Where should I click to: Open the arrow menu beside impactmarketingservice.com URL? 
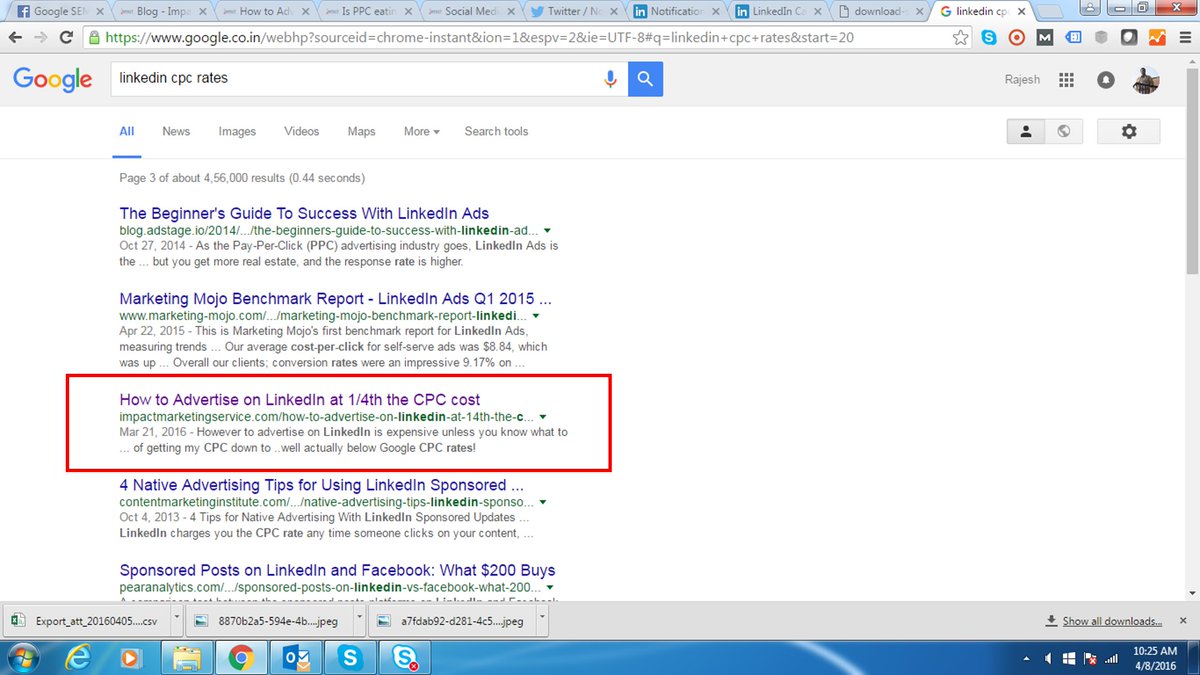(x=543, y=416)
